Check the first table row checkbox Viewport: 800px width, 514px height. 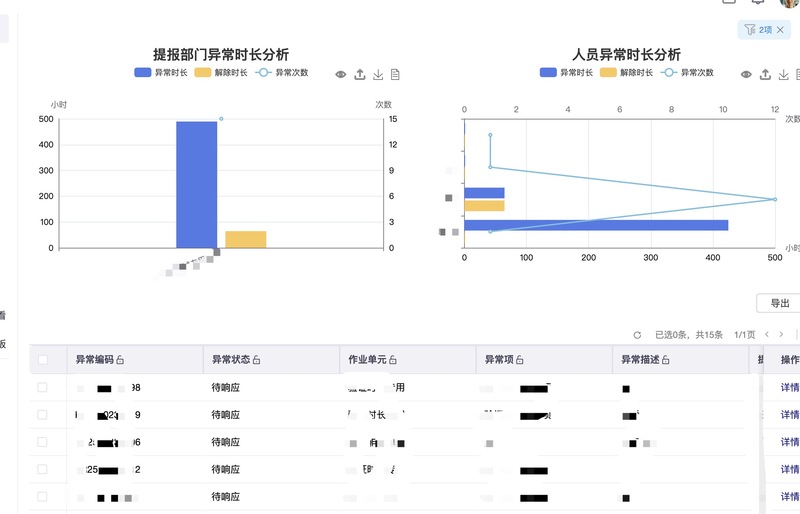(x=42, y=387)
